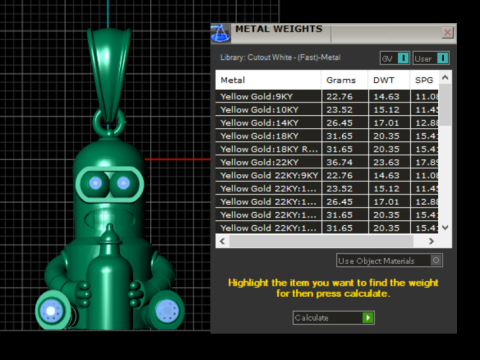Screen dimensions: 480x360
Task: Close the Metal Weights panel
Action: pyautogui.click(x=447, y=33)
